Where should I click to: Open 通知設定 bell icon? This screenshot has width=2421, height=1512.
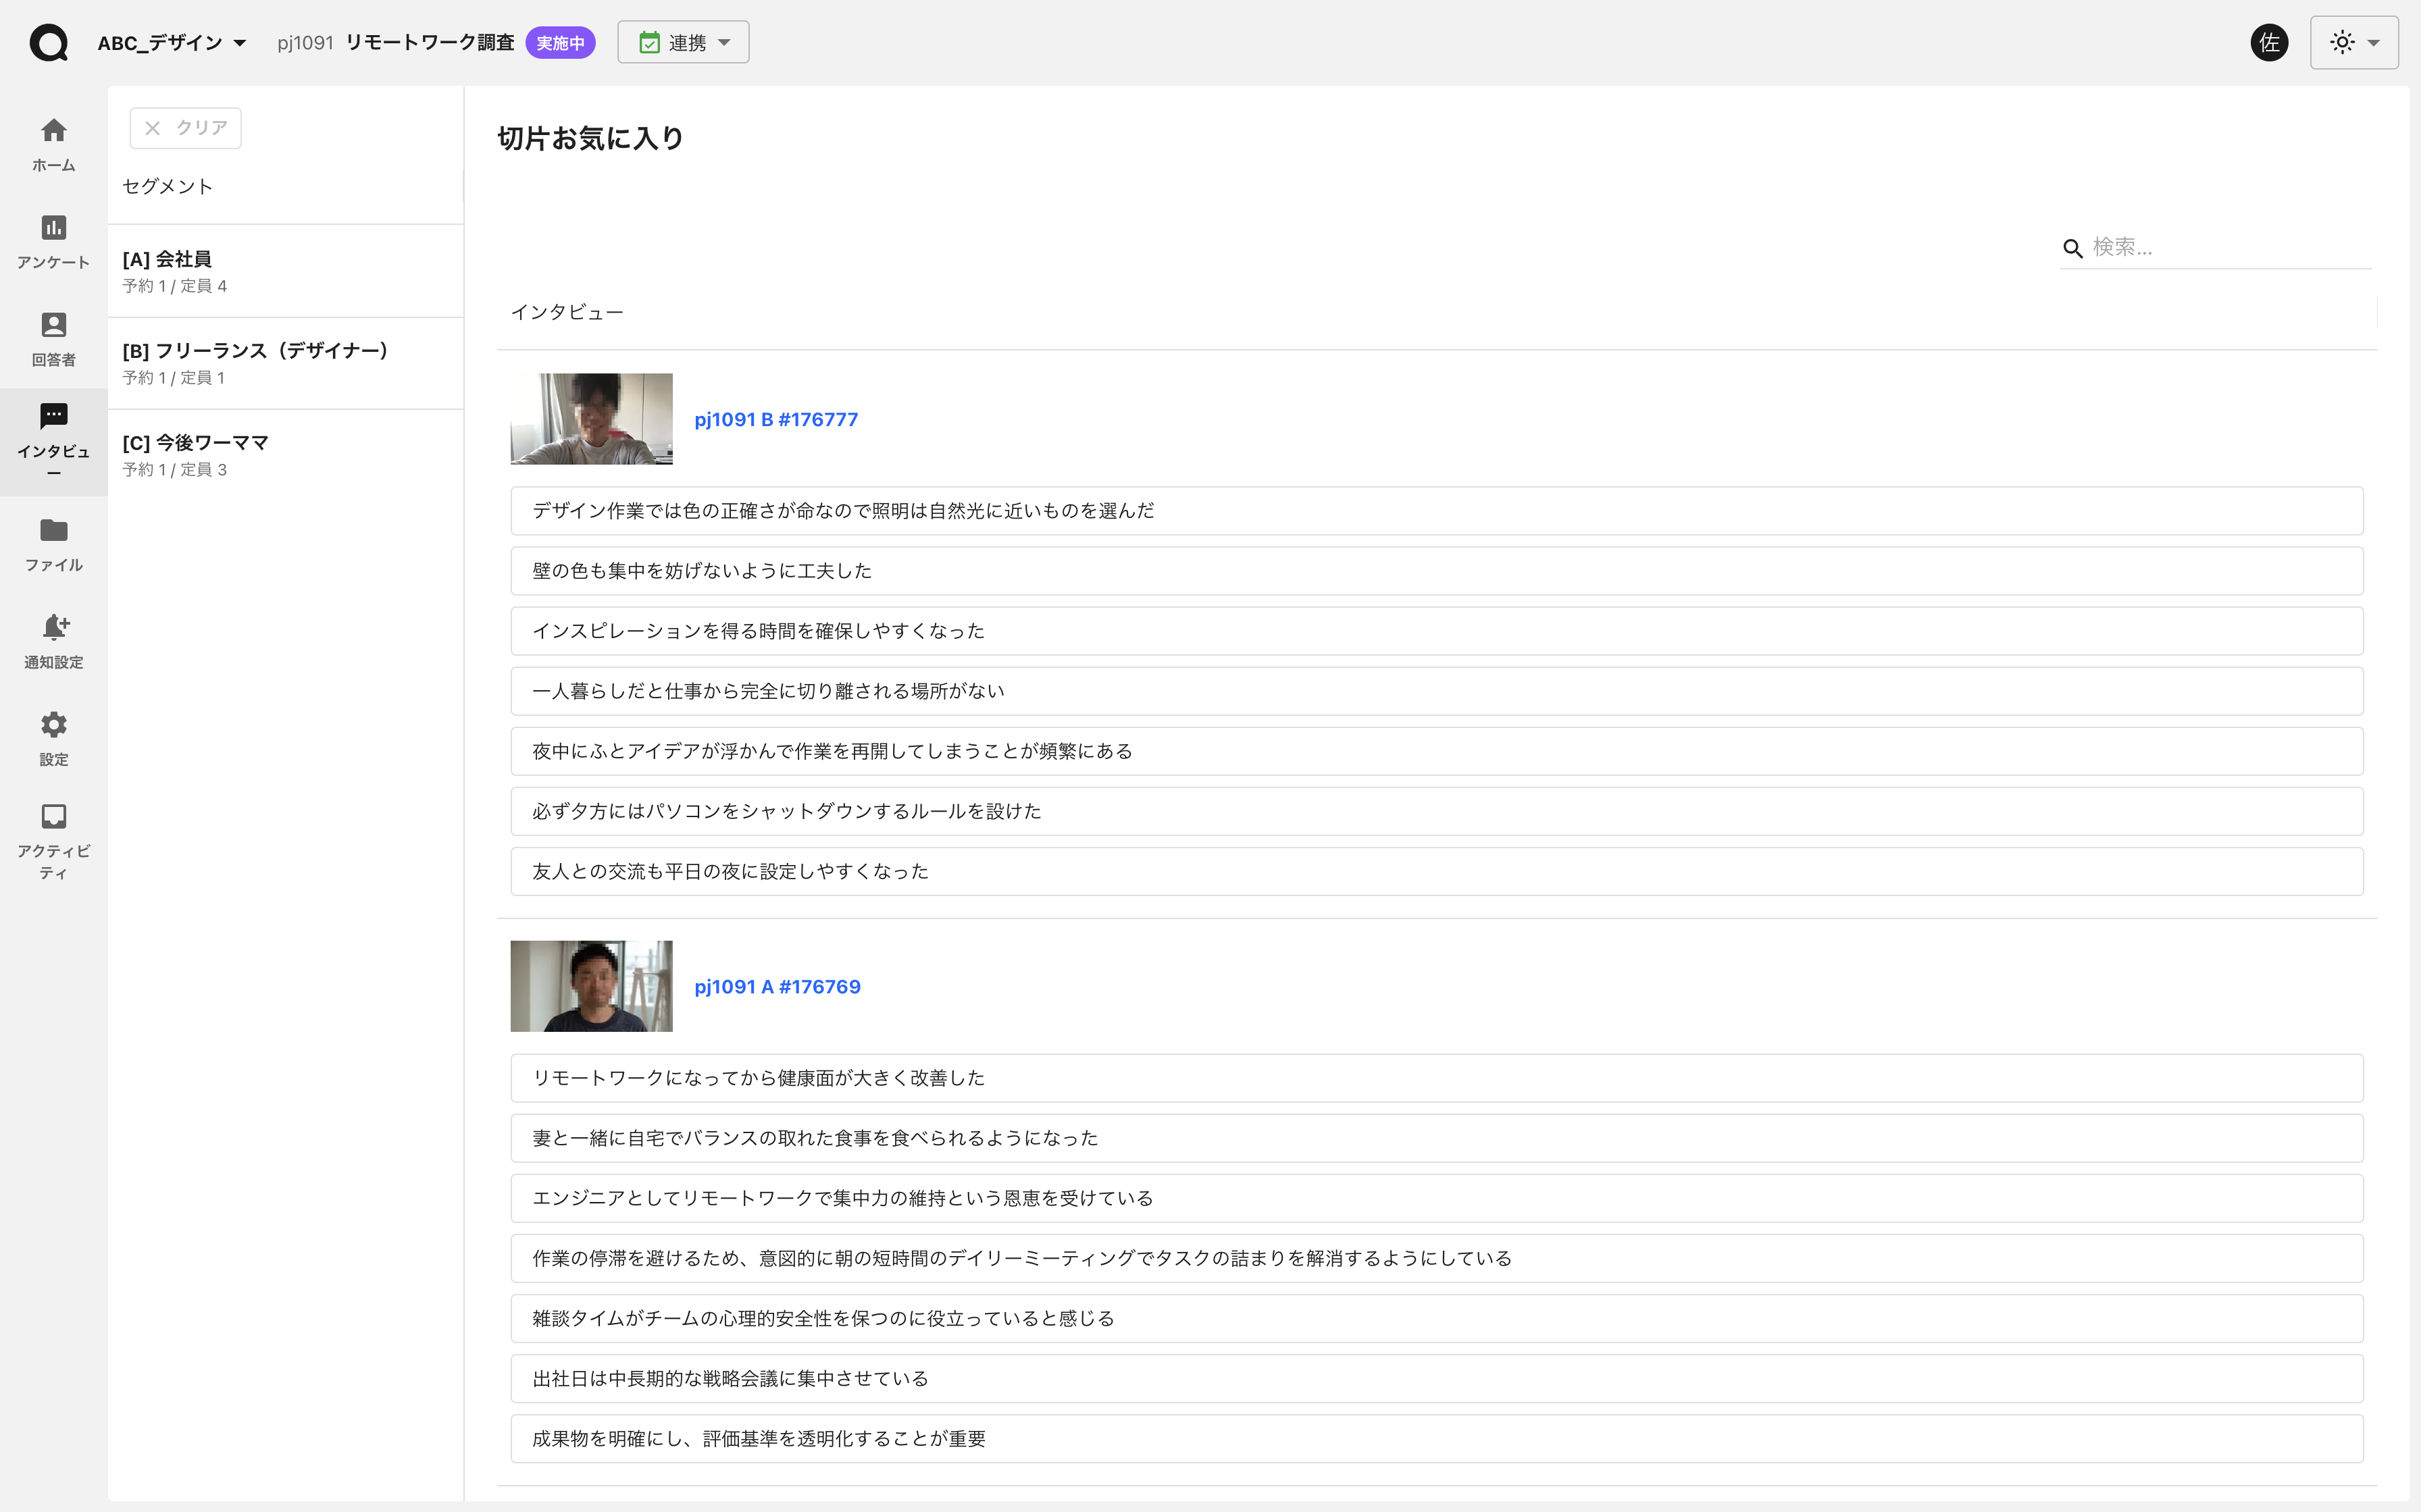[x=53, y=627]
